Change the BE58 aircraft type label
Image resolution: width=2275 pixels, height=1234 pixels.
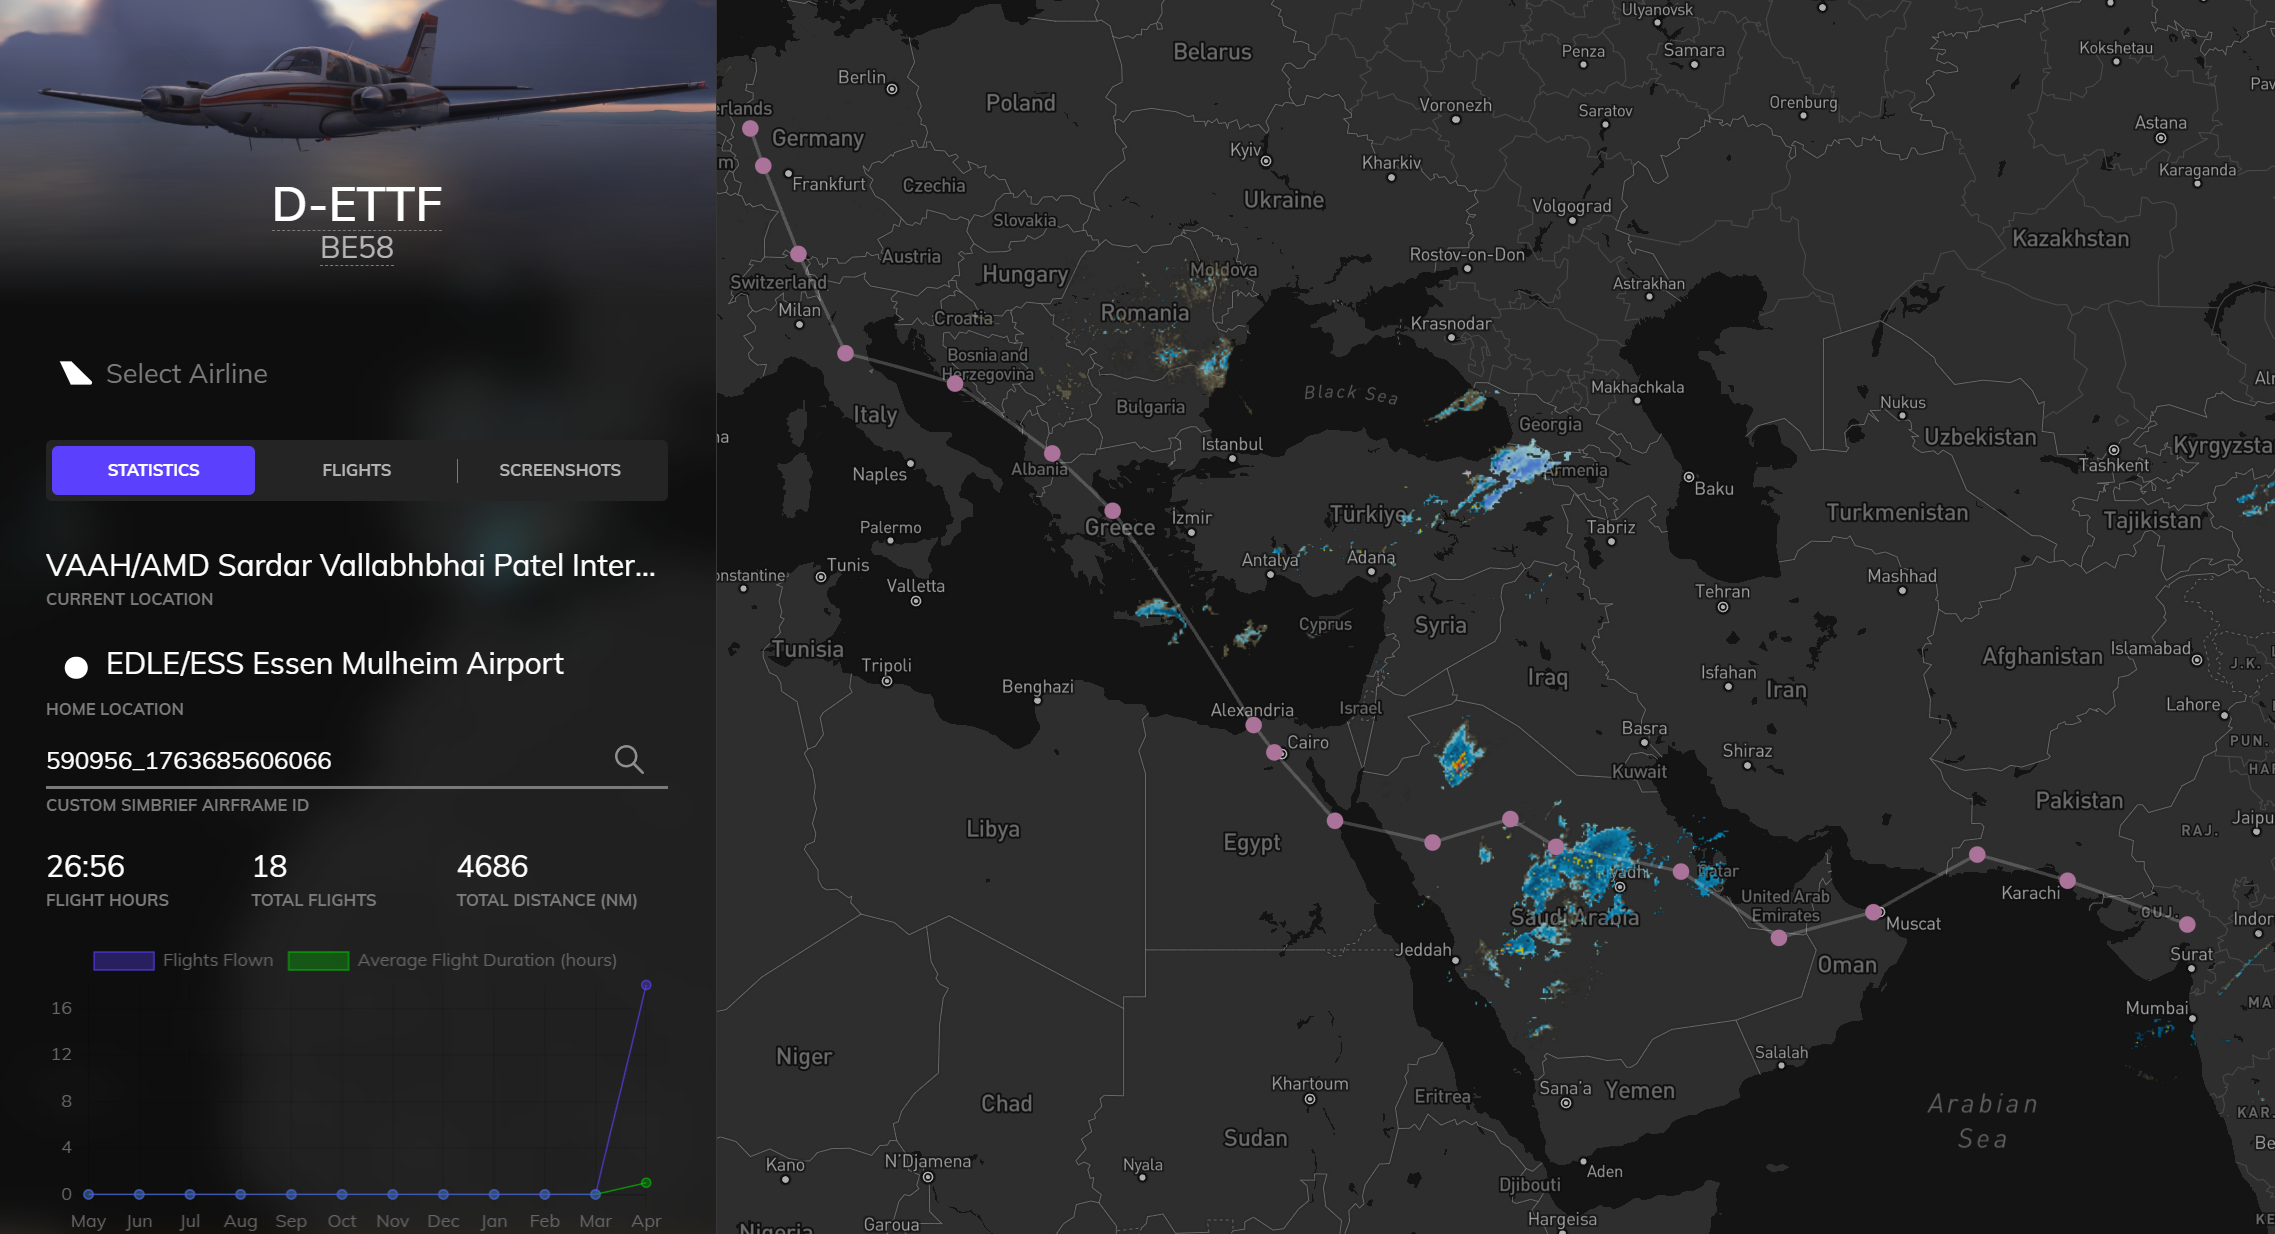click(x=357, y=248)
